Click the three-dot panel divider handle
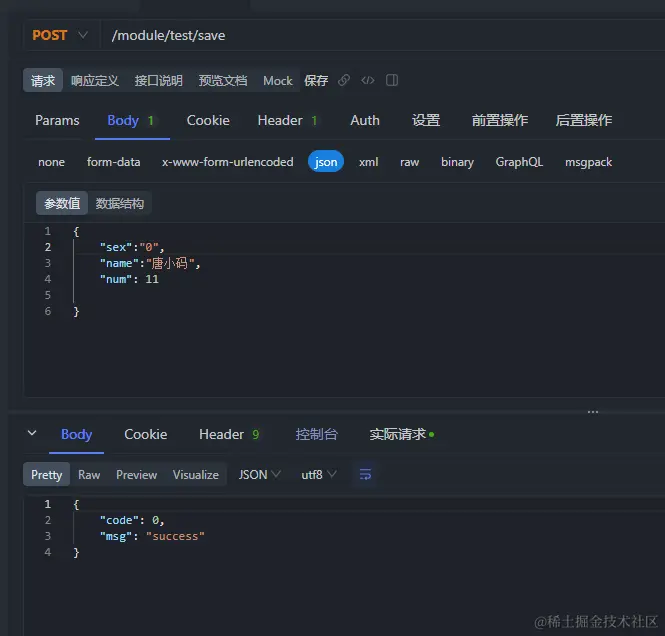 593,412
